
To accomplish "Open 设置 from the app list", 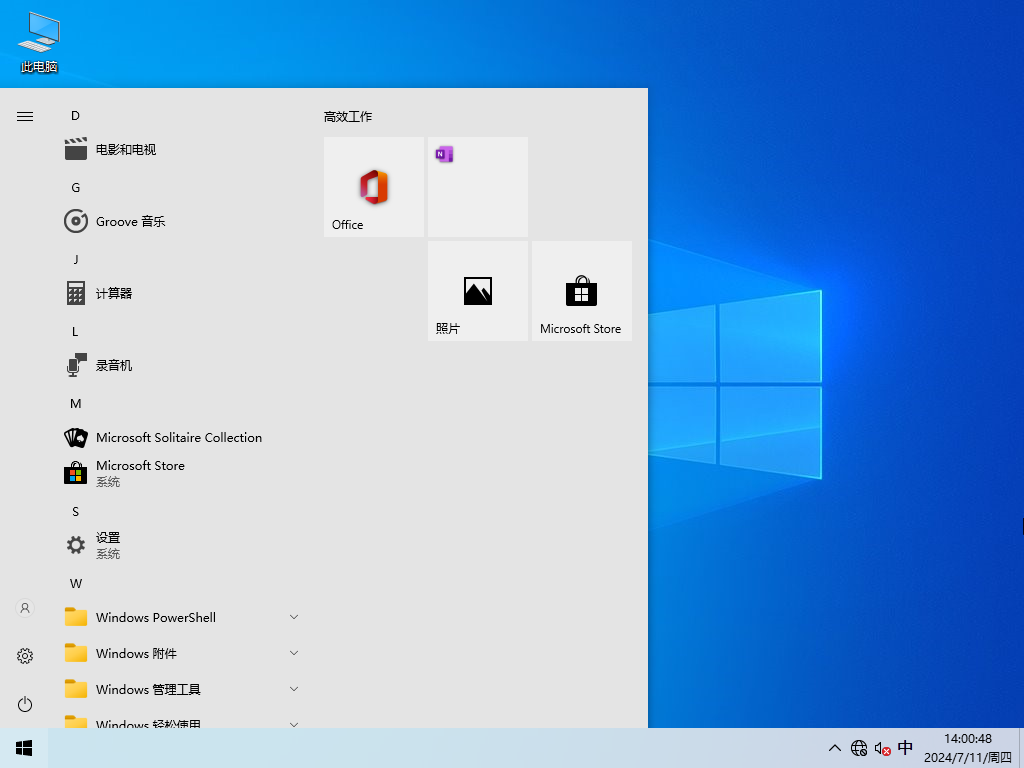I will click(x=107, y=543).
